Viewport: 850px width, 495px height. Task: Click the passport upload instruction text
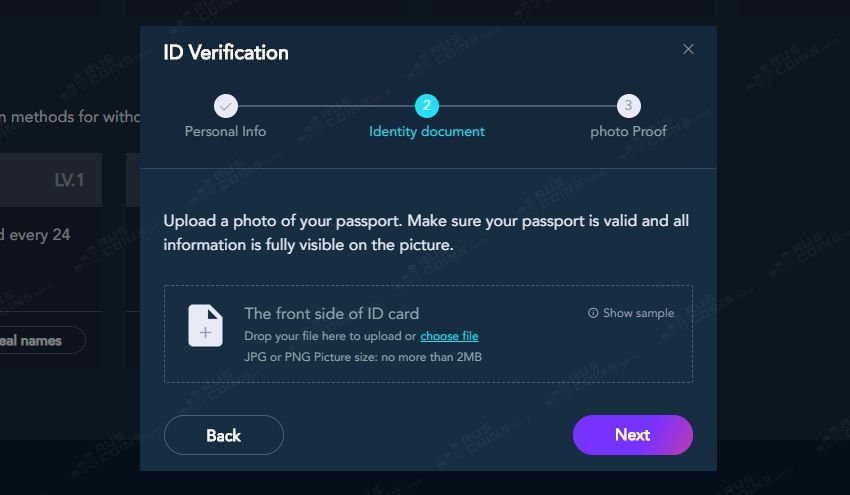tap(426, 232)
